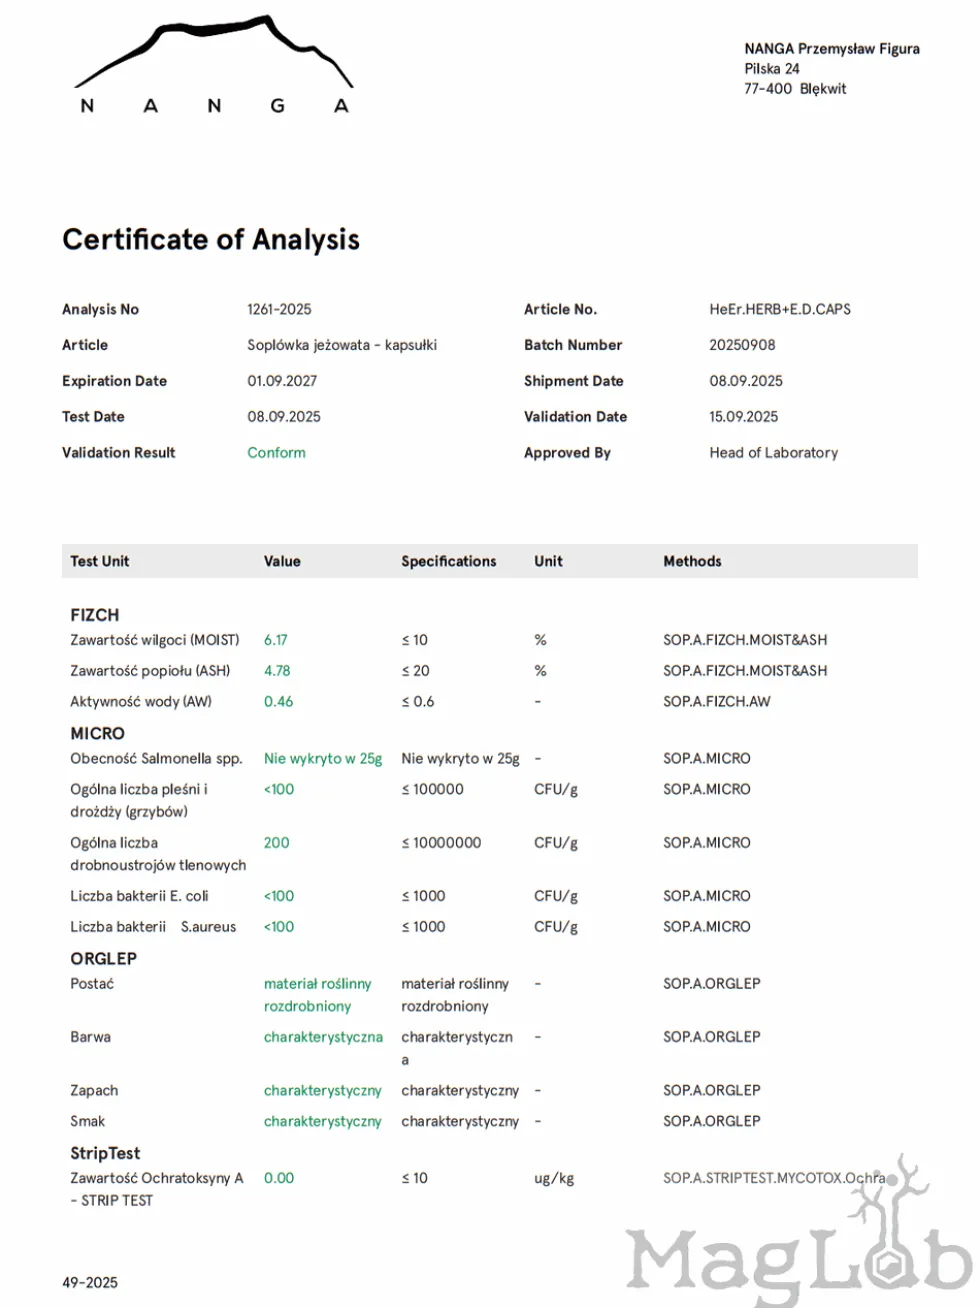Select the green Salmonella result 'Nie wykryto w 25g'

[x=323, y=759]
